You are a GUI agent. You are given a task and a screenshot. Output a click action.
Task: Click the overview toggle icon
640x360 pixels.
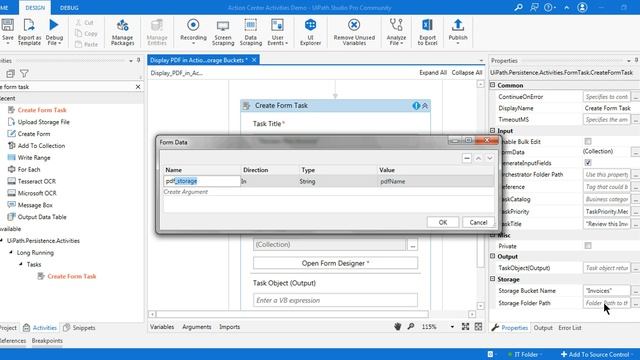tap(478, 327)
